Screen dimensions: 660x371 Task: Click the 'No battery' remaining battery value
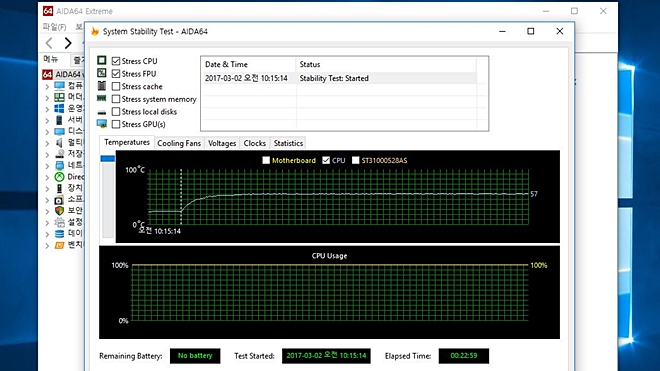(x=195, y=356)
